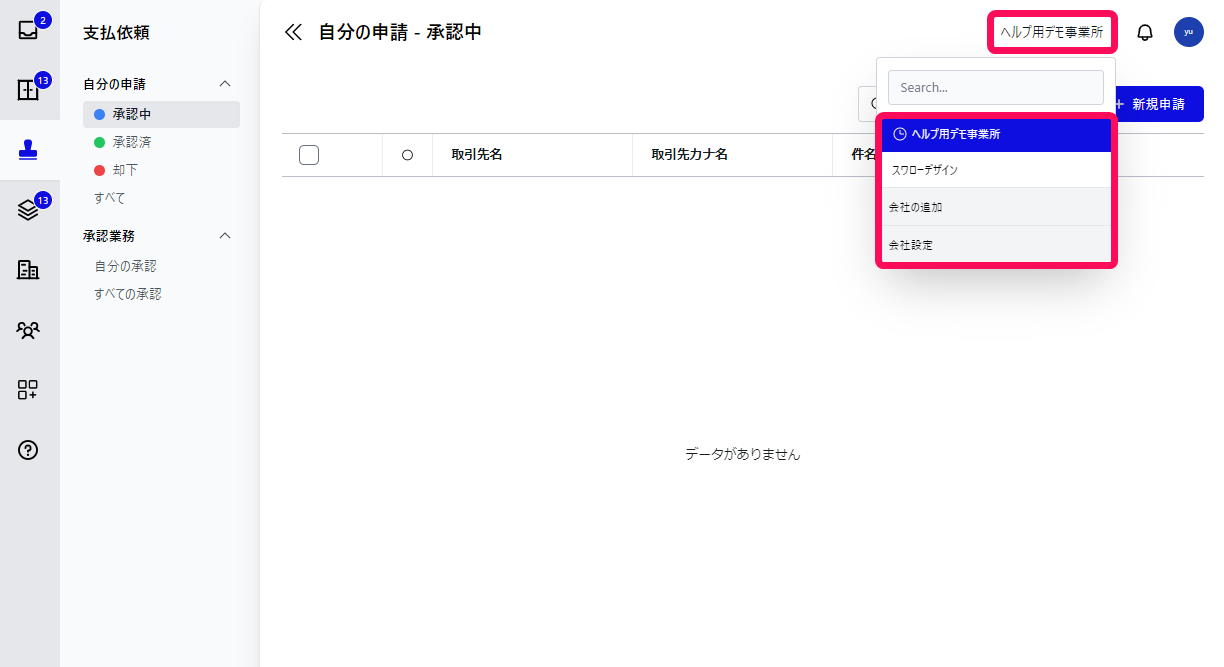The width and height of the screenshot is (1224, 667).
Task: Open the inbox icon in left rail
Action: coord(28,30)
